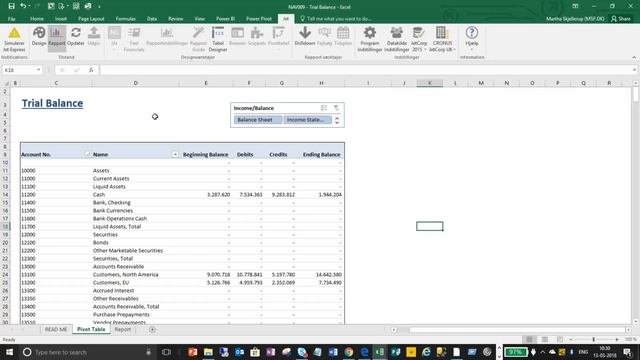Click the account name at top right
Image resolution: width=640 pixels, height=360 pixels.
(x=575, y=19)
